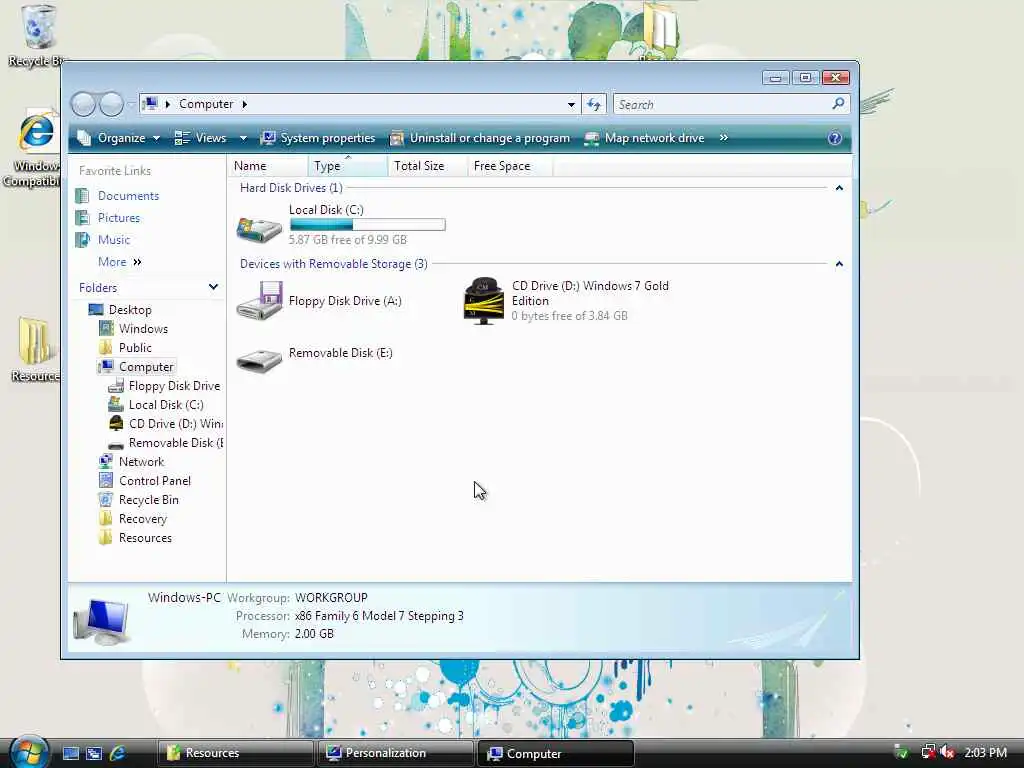Click the search magnifier icon
Screen dimensions: 1024x768
click(839, 104)
